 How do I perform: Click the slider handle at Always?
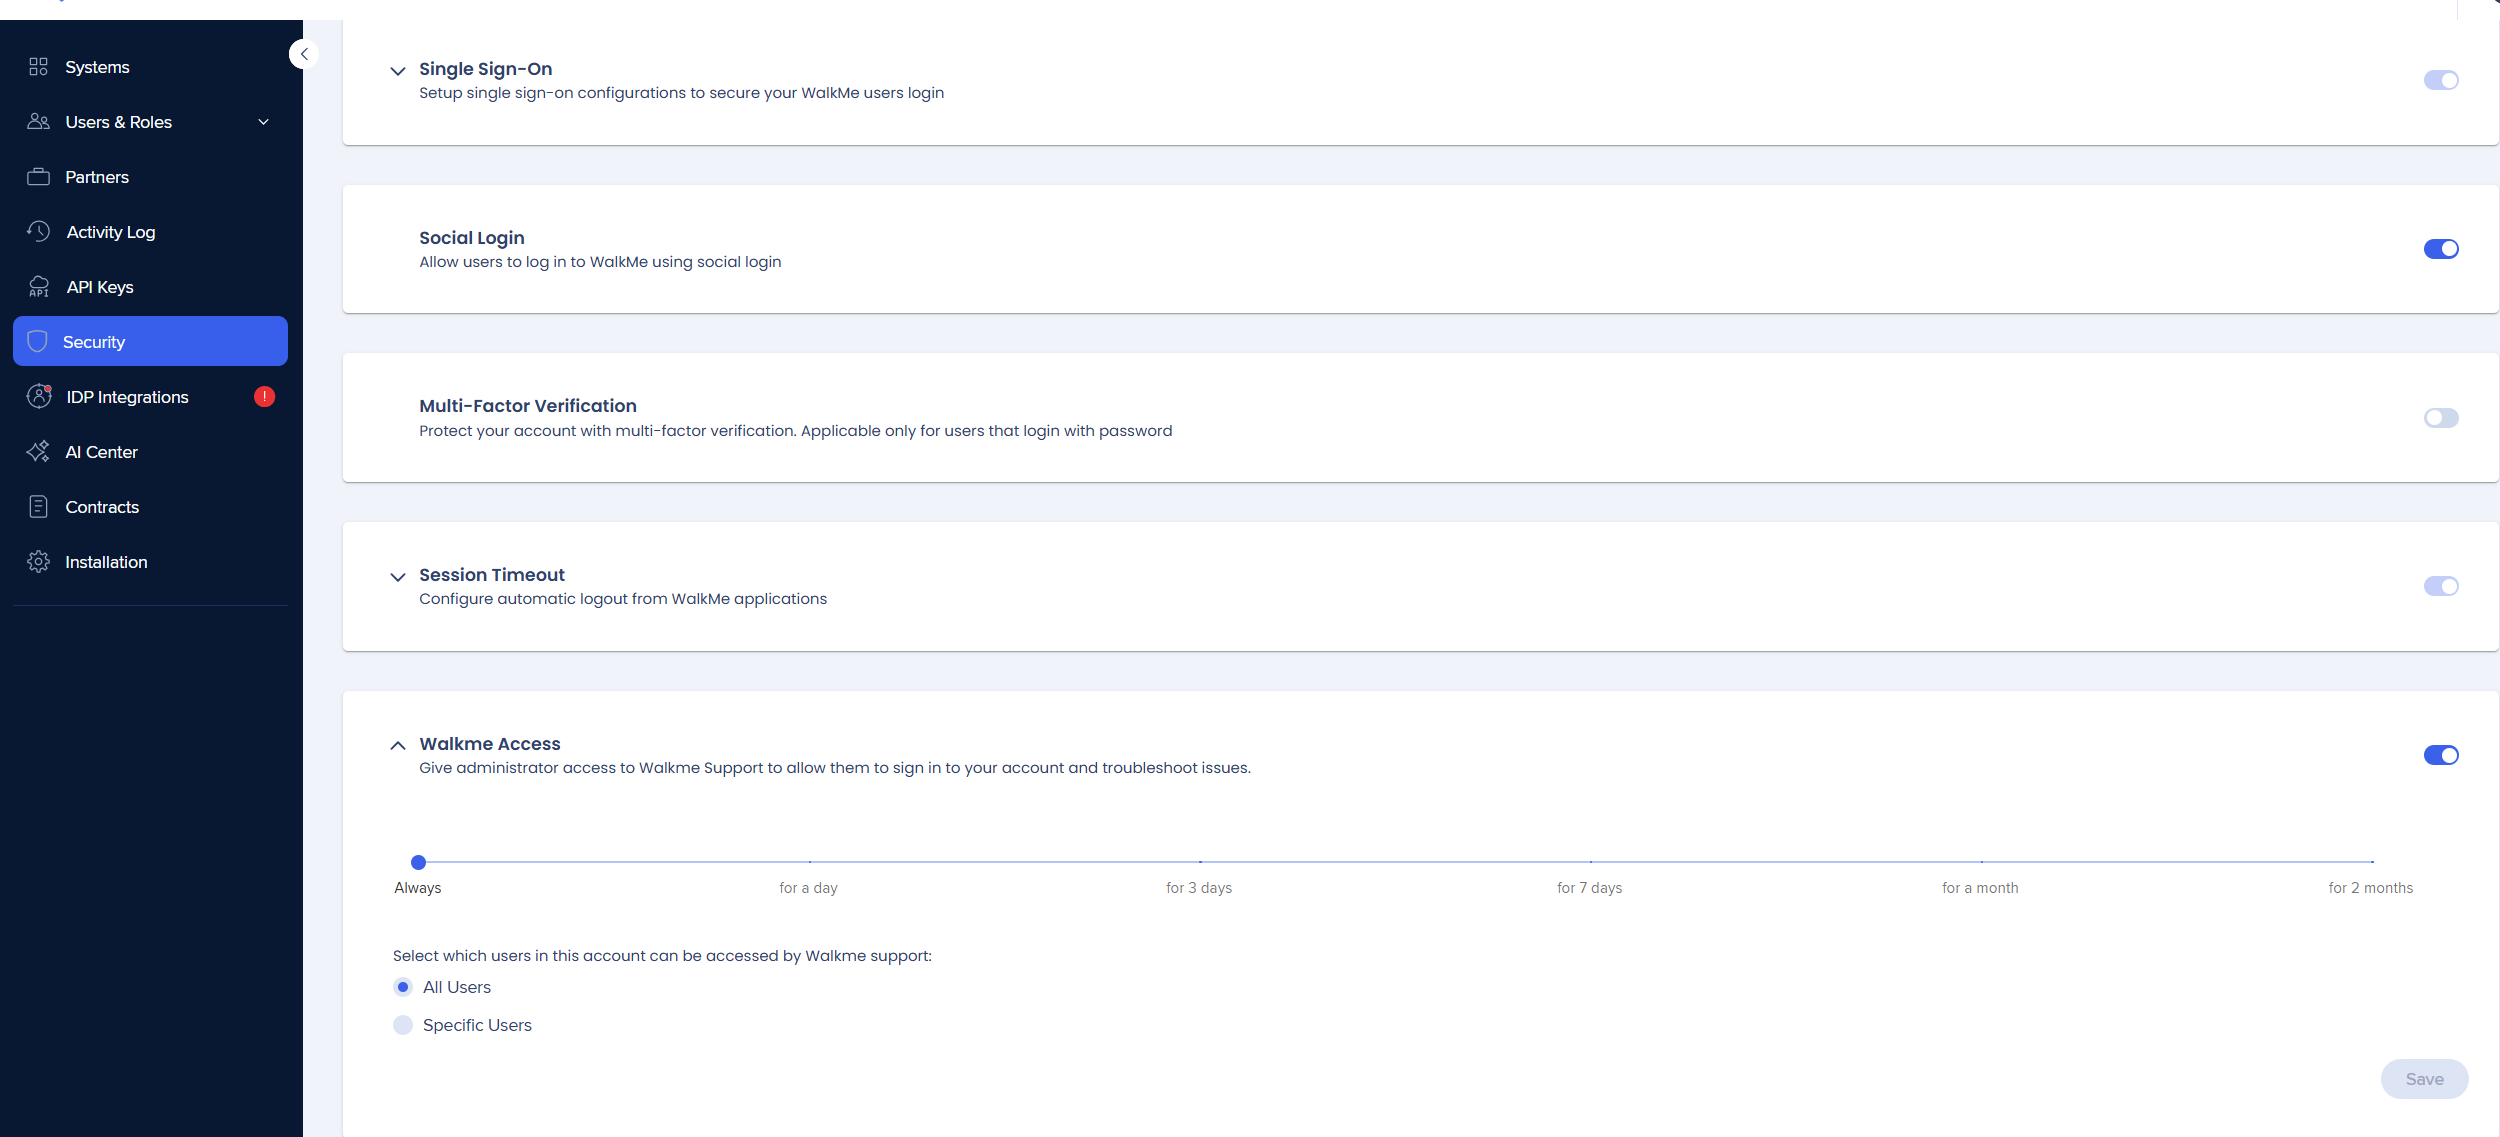419,862
